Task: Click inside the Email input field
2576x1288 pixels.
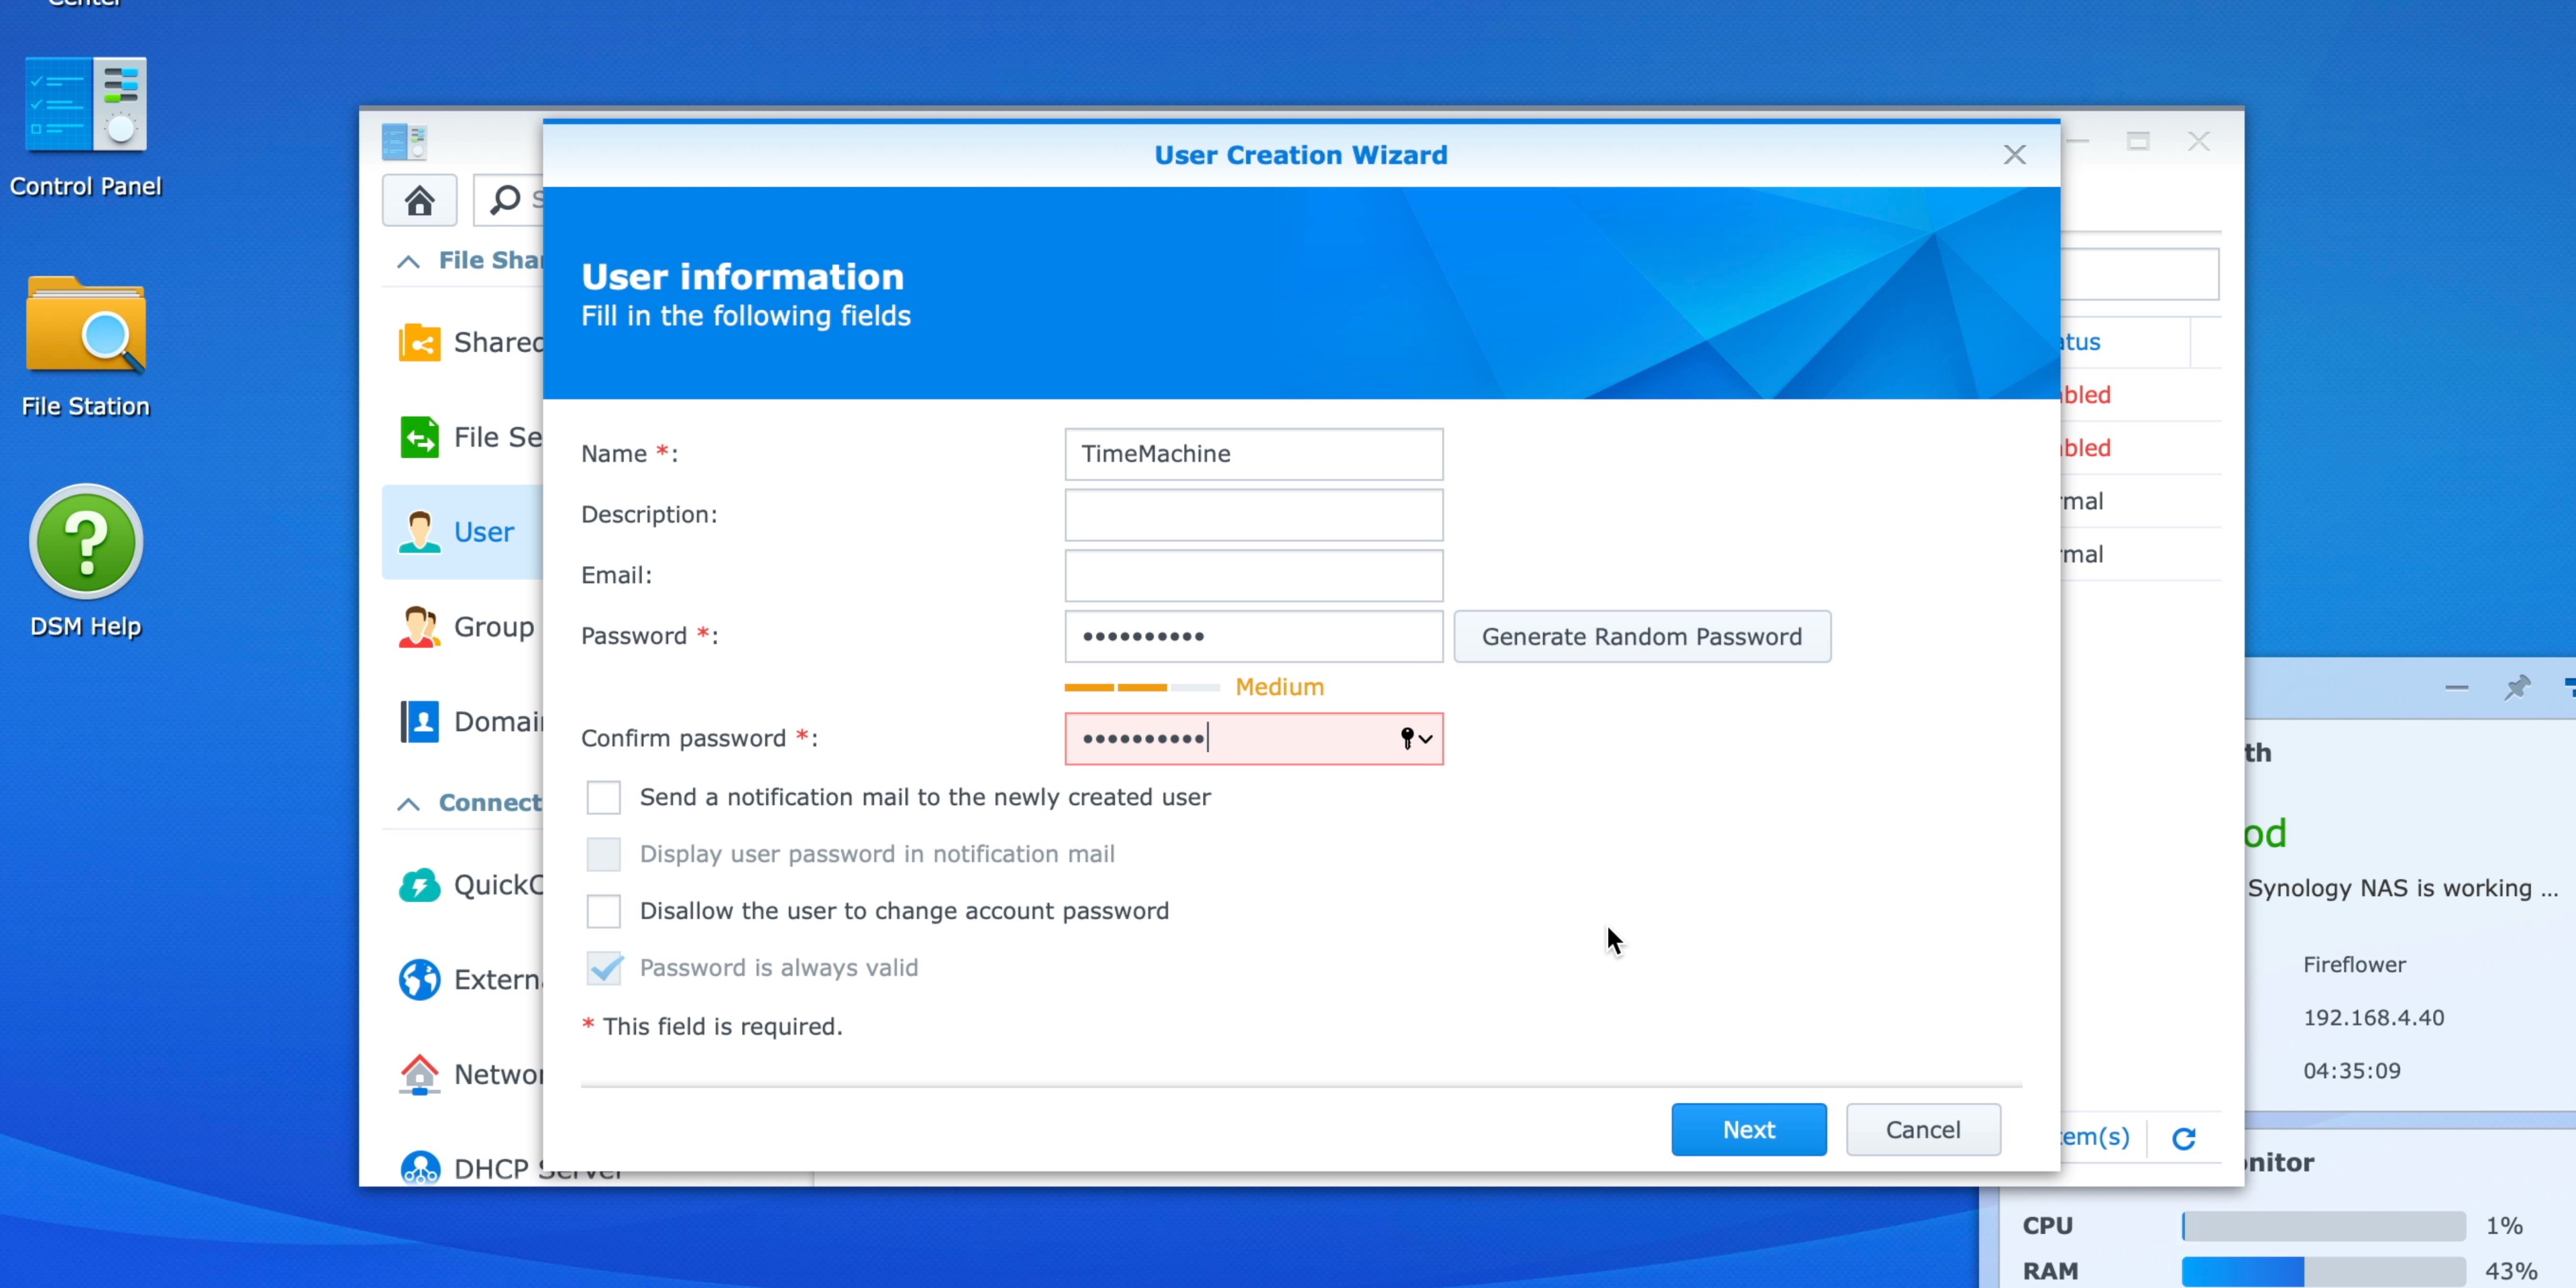Action: [1253, 575]
